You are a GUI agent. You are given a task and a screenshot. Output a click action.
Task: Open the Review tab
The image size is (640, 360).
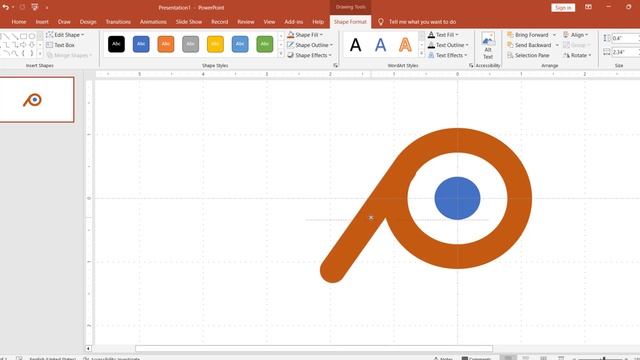coord(246,22)
